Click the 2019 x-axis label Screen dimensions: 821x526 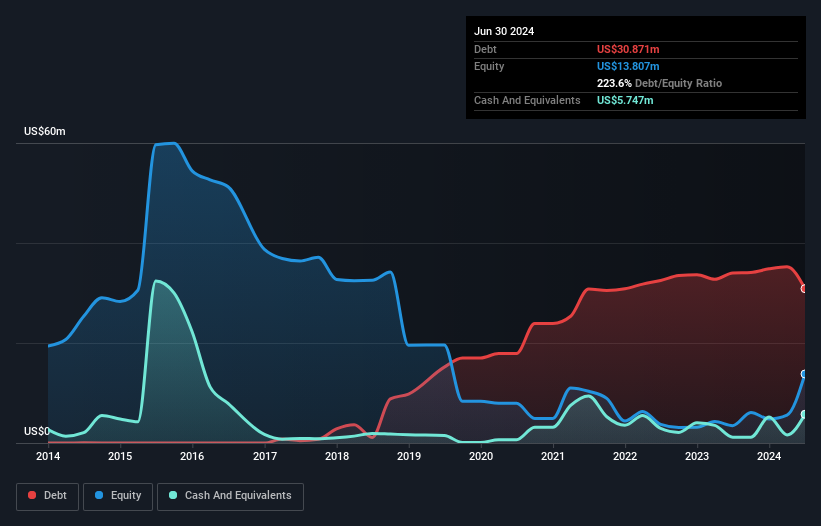click(409, 456)
